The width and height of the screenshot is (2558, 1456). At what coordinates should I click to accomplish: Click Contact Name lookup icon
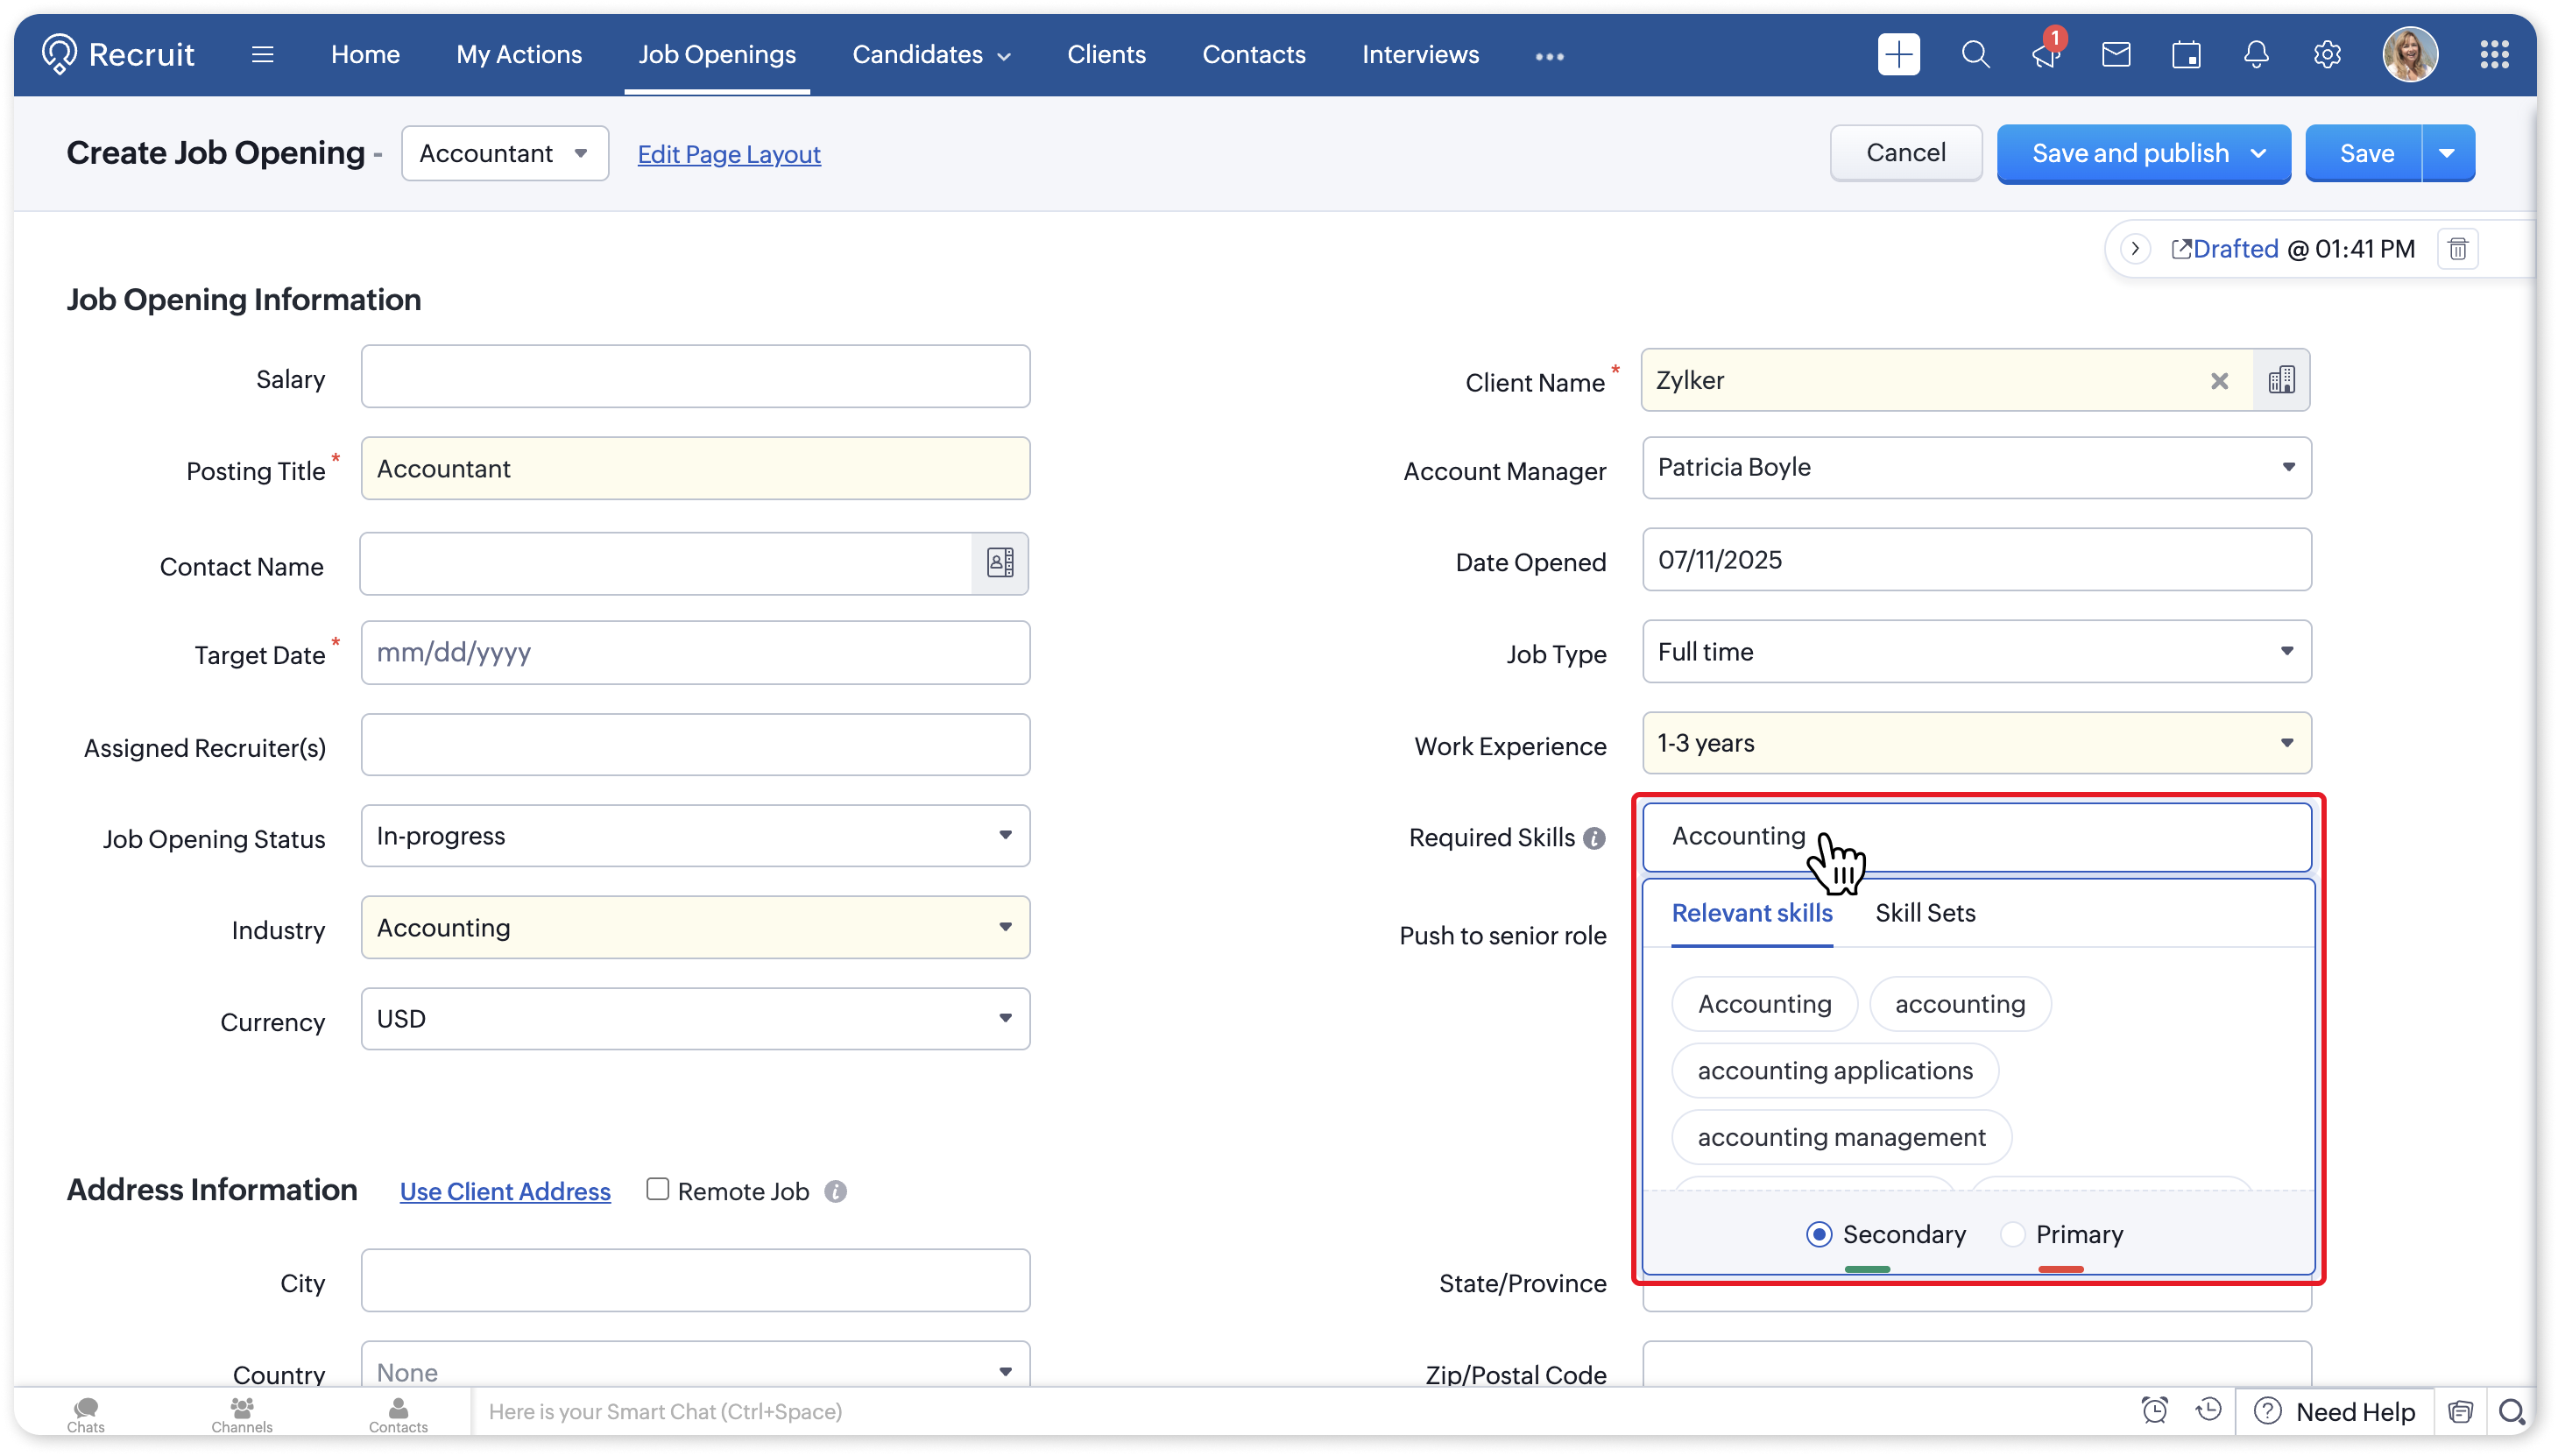tap(1000, 563)
